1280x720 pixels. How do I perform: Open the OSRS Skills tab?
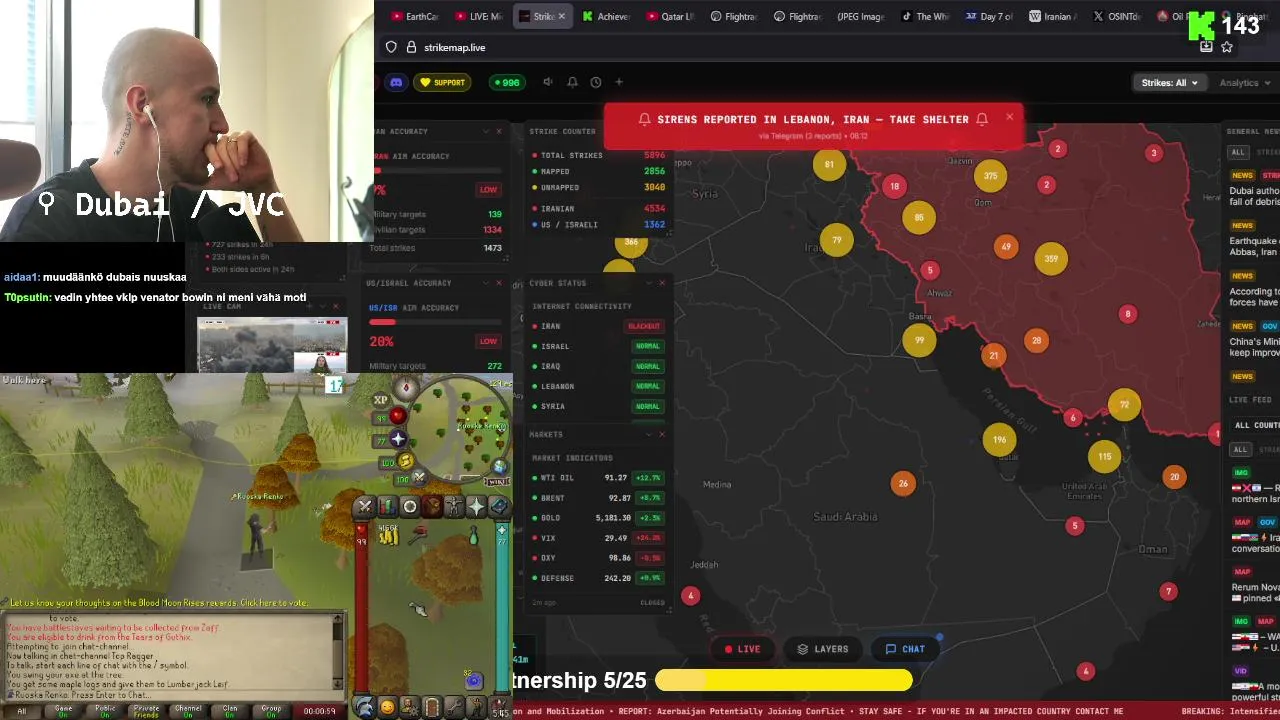(387, 507)
